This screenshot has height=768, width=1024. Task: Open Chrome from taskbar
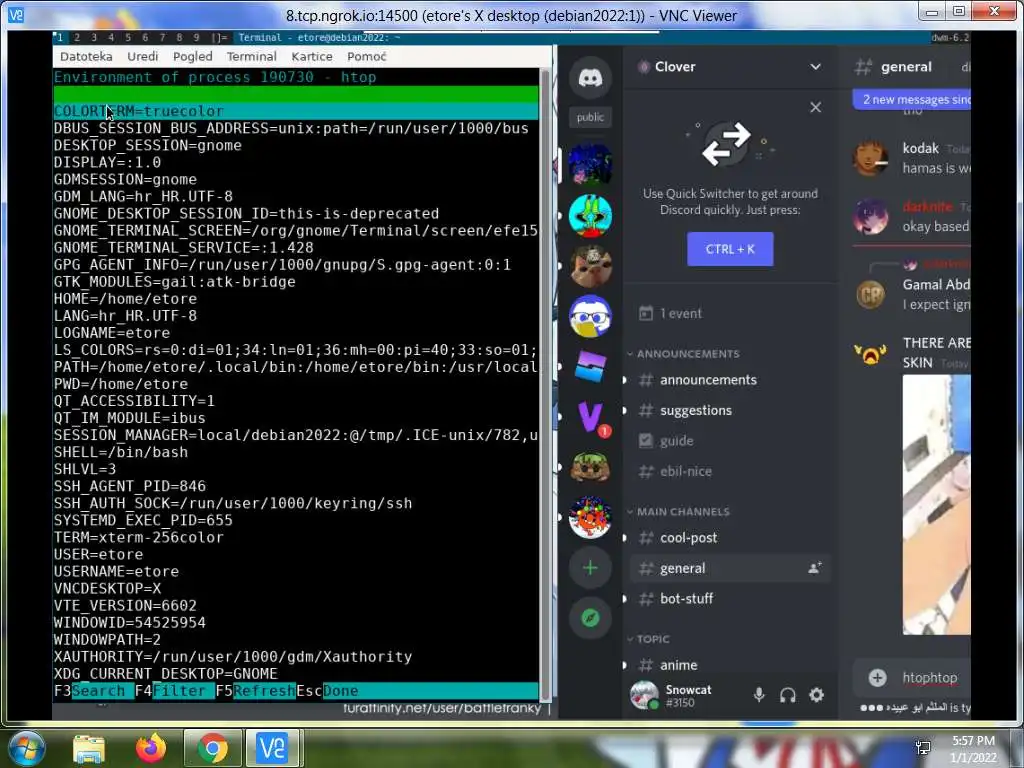click(x=212, y=748)
